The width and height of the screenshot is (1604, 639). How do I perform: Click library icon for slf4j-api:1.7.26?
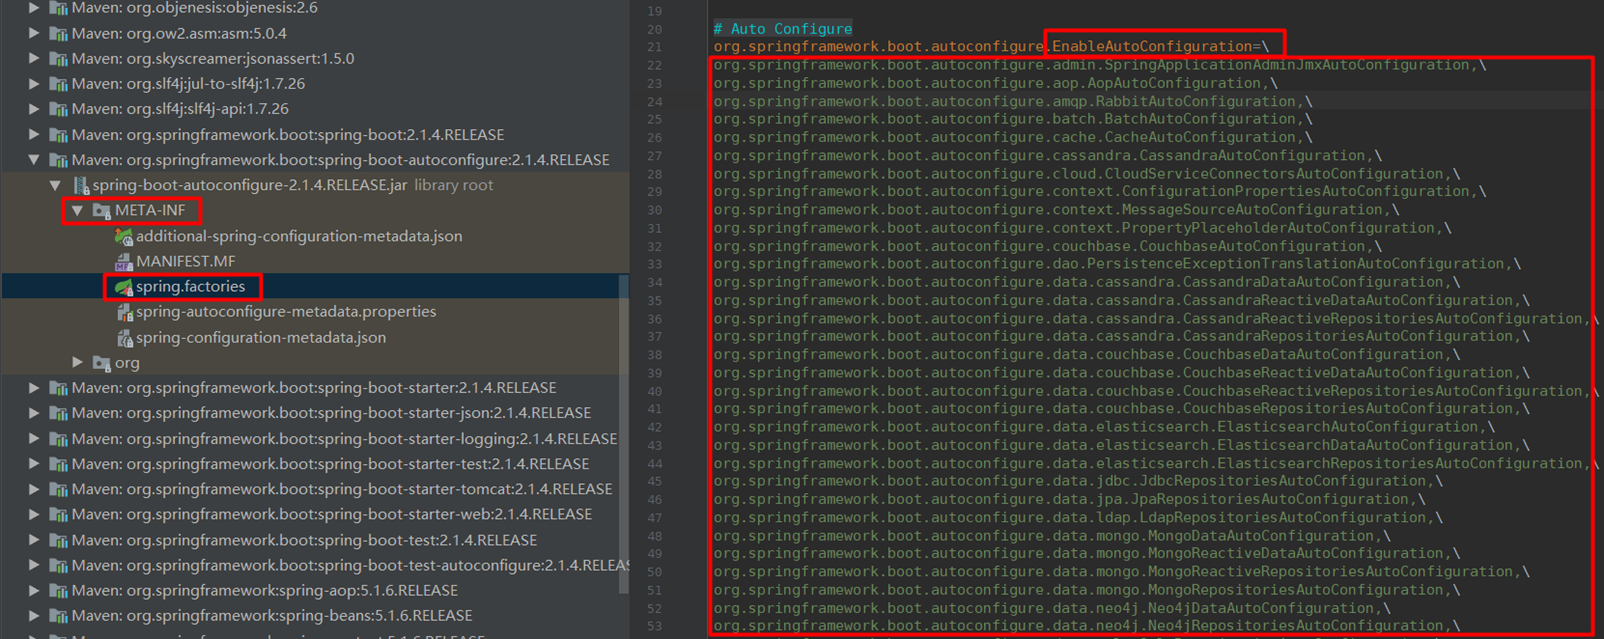(x=58, y=109)
